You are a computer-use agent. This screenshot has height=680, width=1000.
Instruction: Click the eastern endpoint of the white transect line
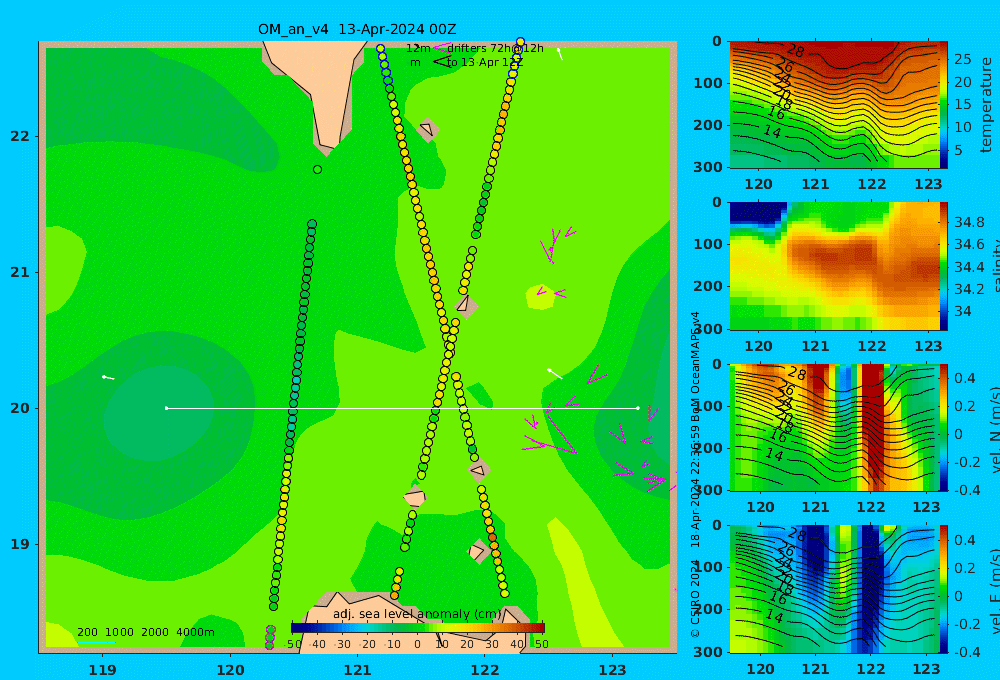638,408
